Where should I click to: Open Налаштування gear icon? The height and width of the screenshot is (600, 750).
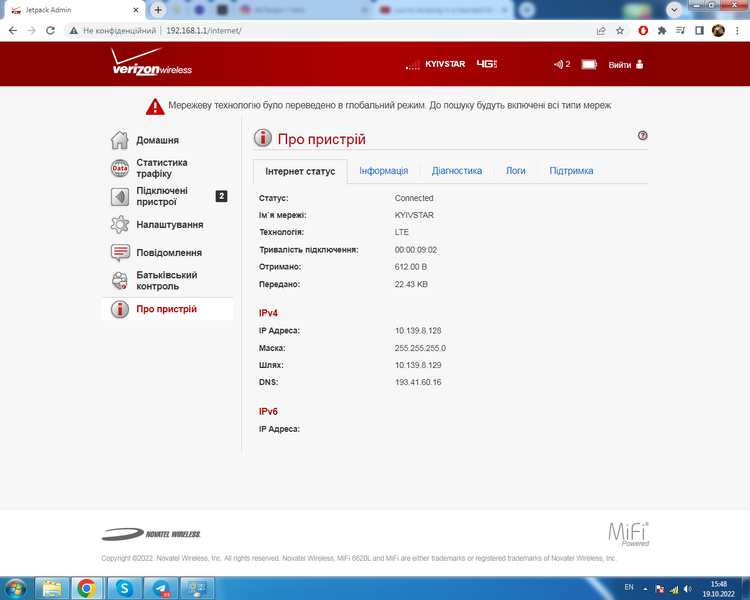(x=120, y=224)
